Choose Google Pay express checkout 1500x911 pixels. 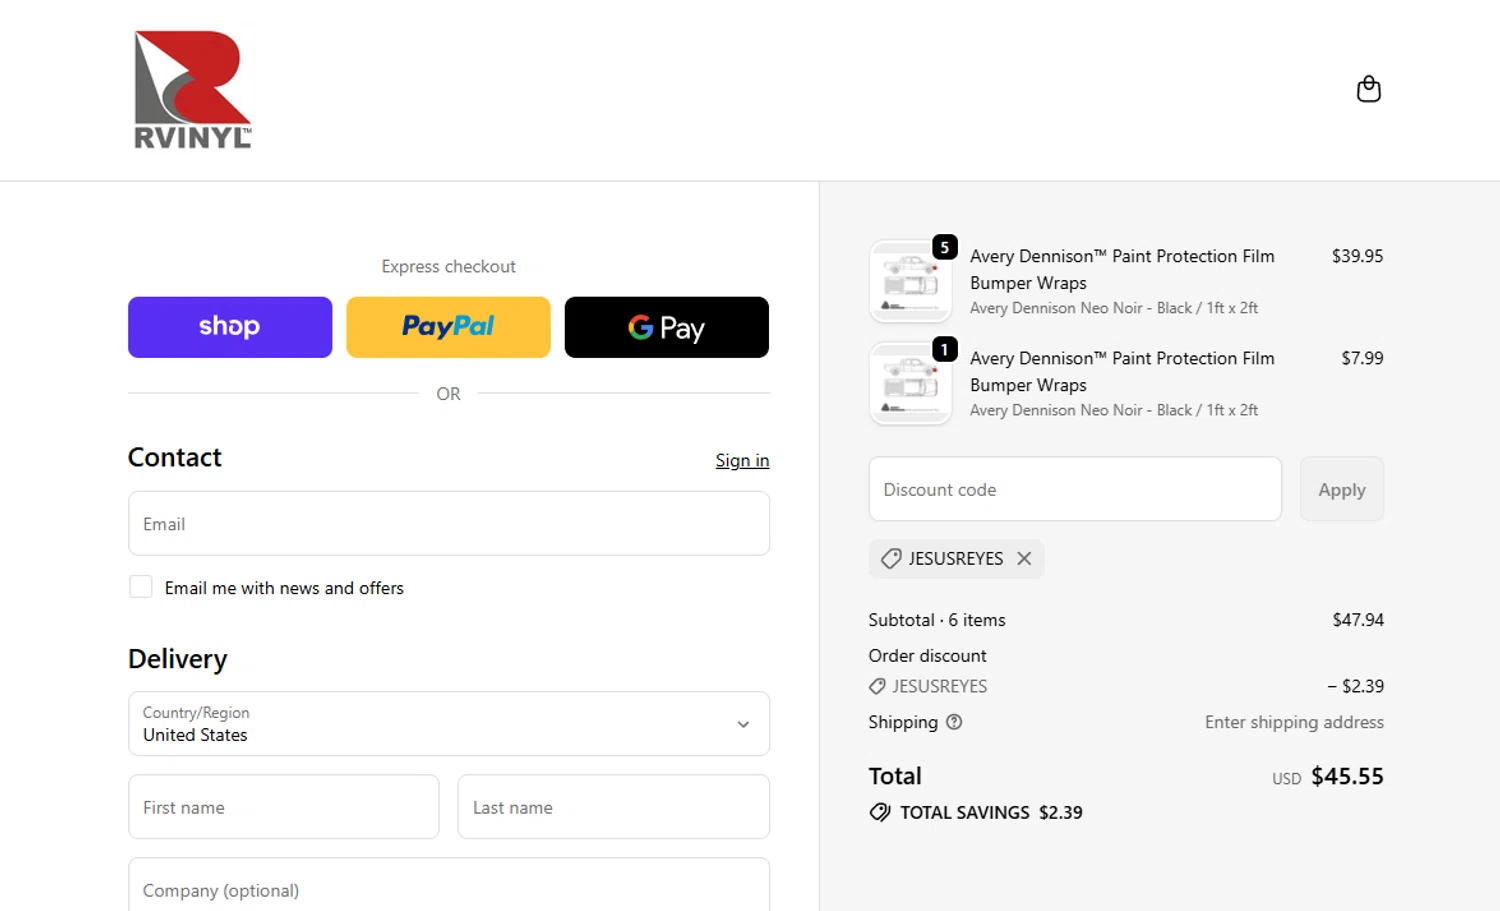(x=666, y=327)
